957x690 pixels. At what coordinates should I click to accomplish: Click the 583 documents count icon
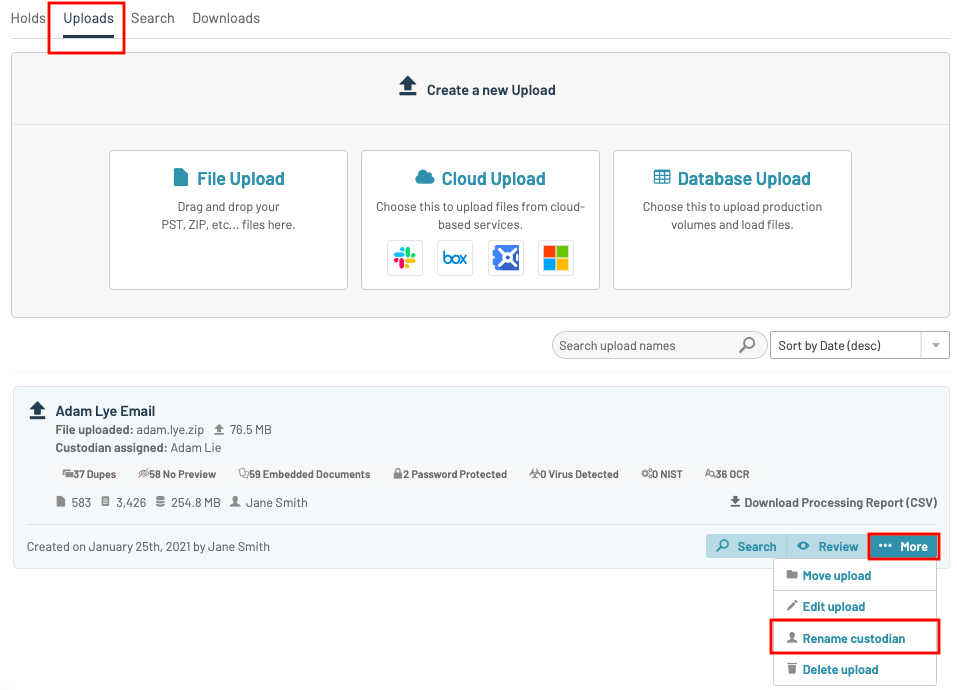click(x=60, y=501)
